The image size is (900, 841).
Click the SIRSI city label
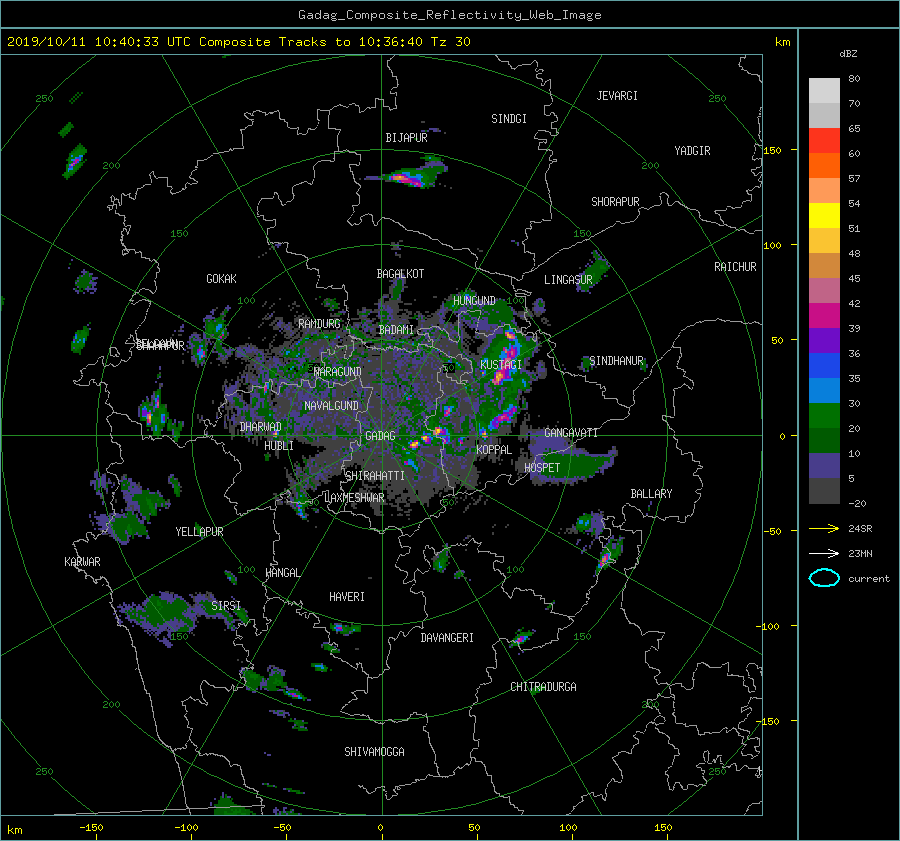click(226, 606)
